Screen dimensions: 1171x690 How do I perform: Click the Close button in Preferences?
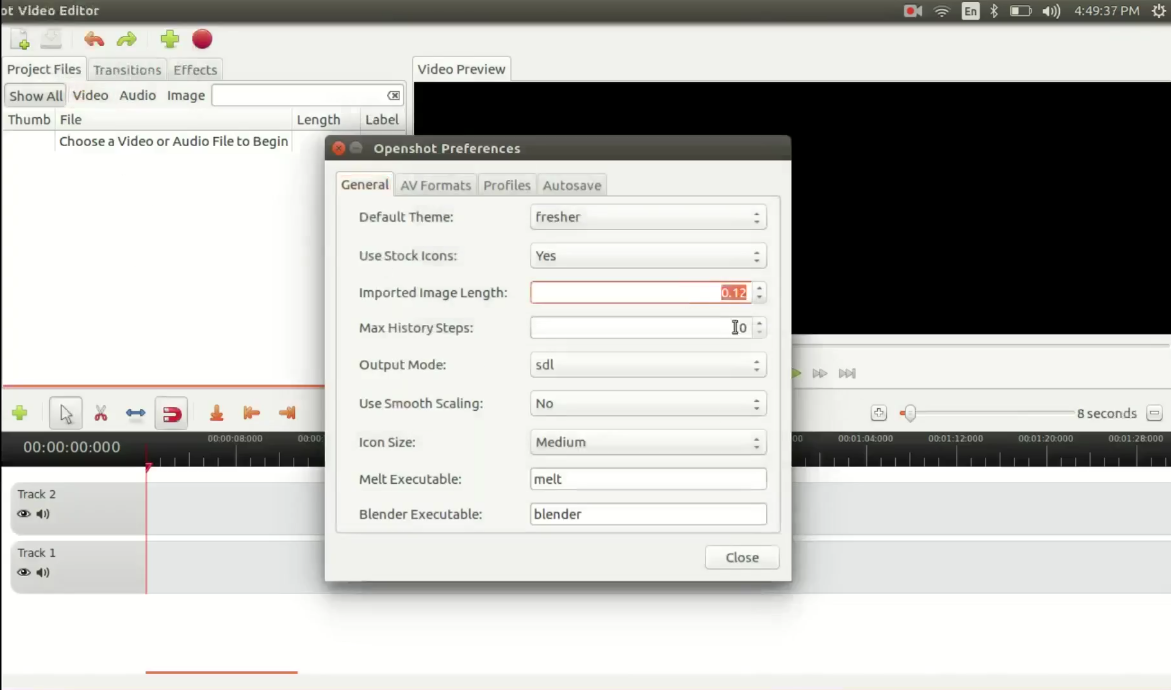pyautogui.click(x=742, y=558)
